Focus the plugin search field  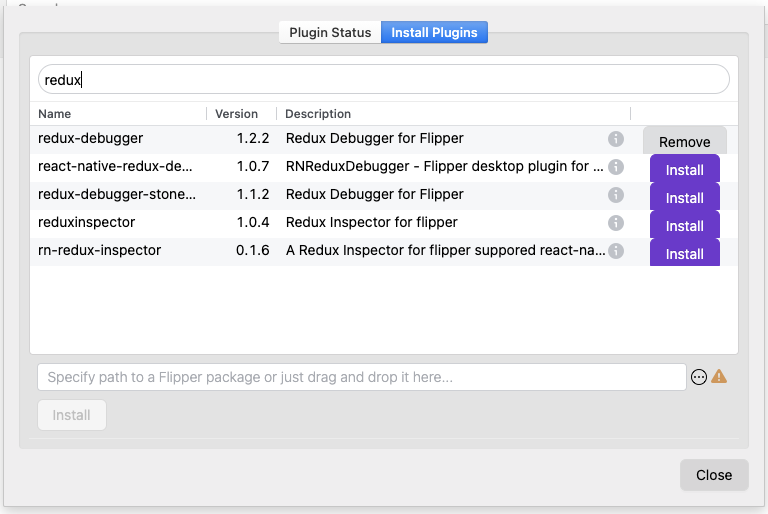[384, 79]
